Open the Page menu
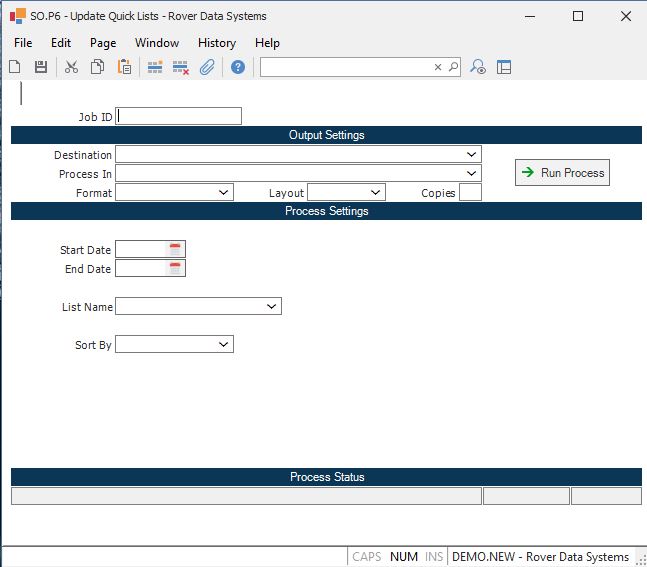 [103, 43]
